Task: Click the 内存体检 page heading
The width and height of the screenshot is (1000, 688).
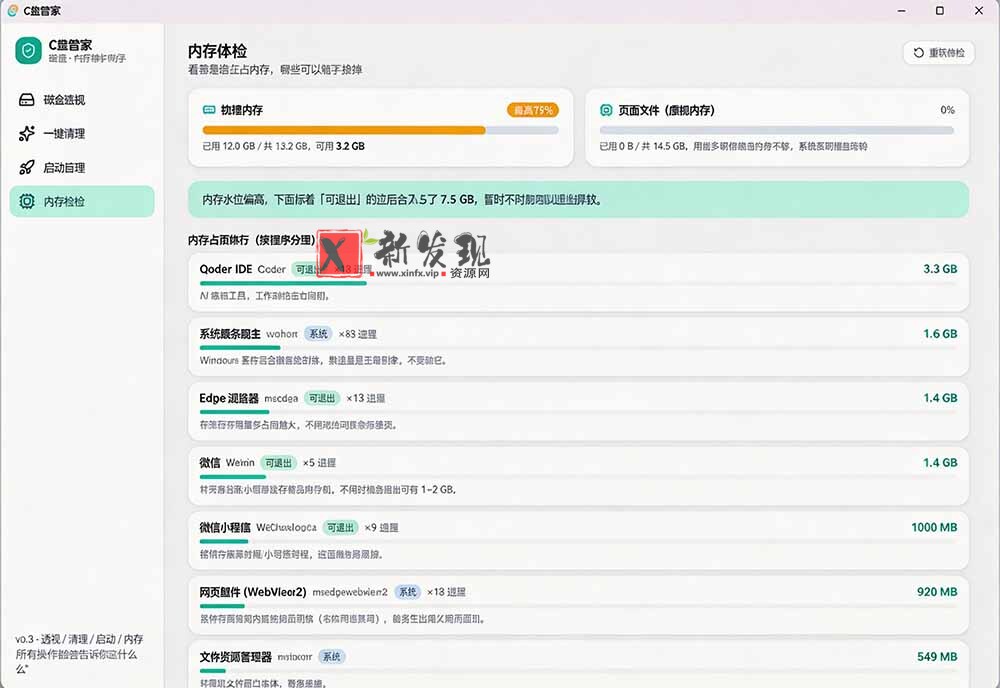Action: pos(217,51)
